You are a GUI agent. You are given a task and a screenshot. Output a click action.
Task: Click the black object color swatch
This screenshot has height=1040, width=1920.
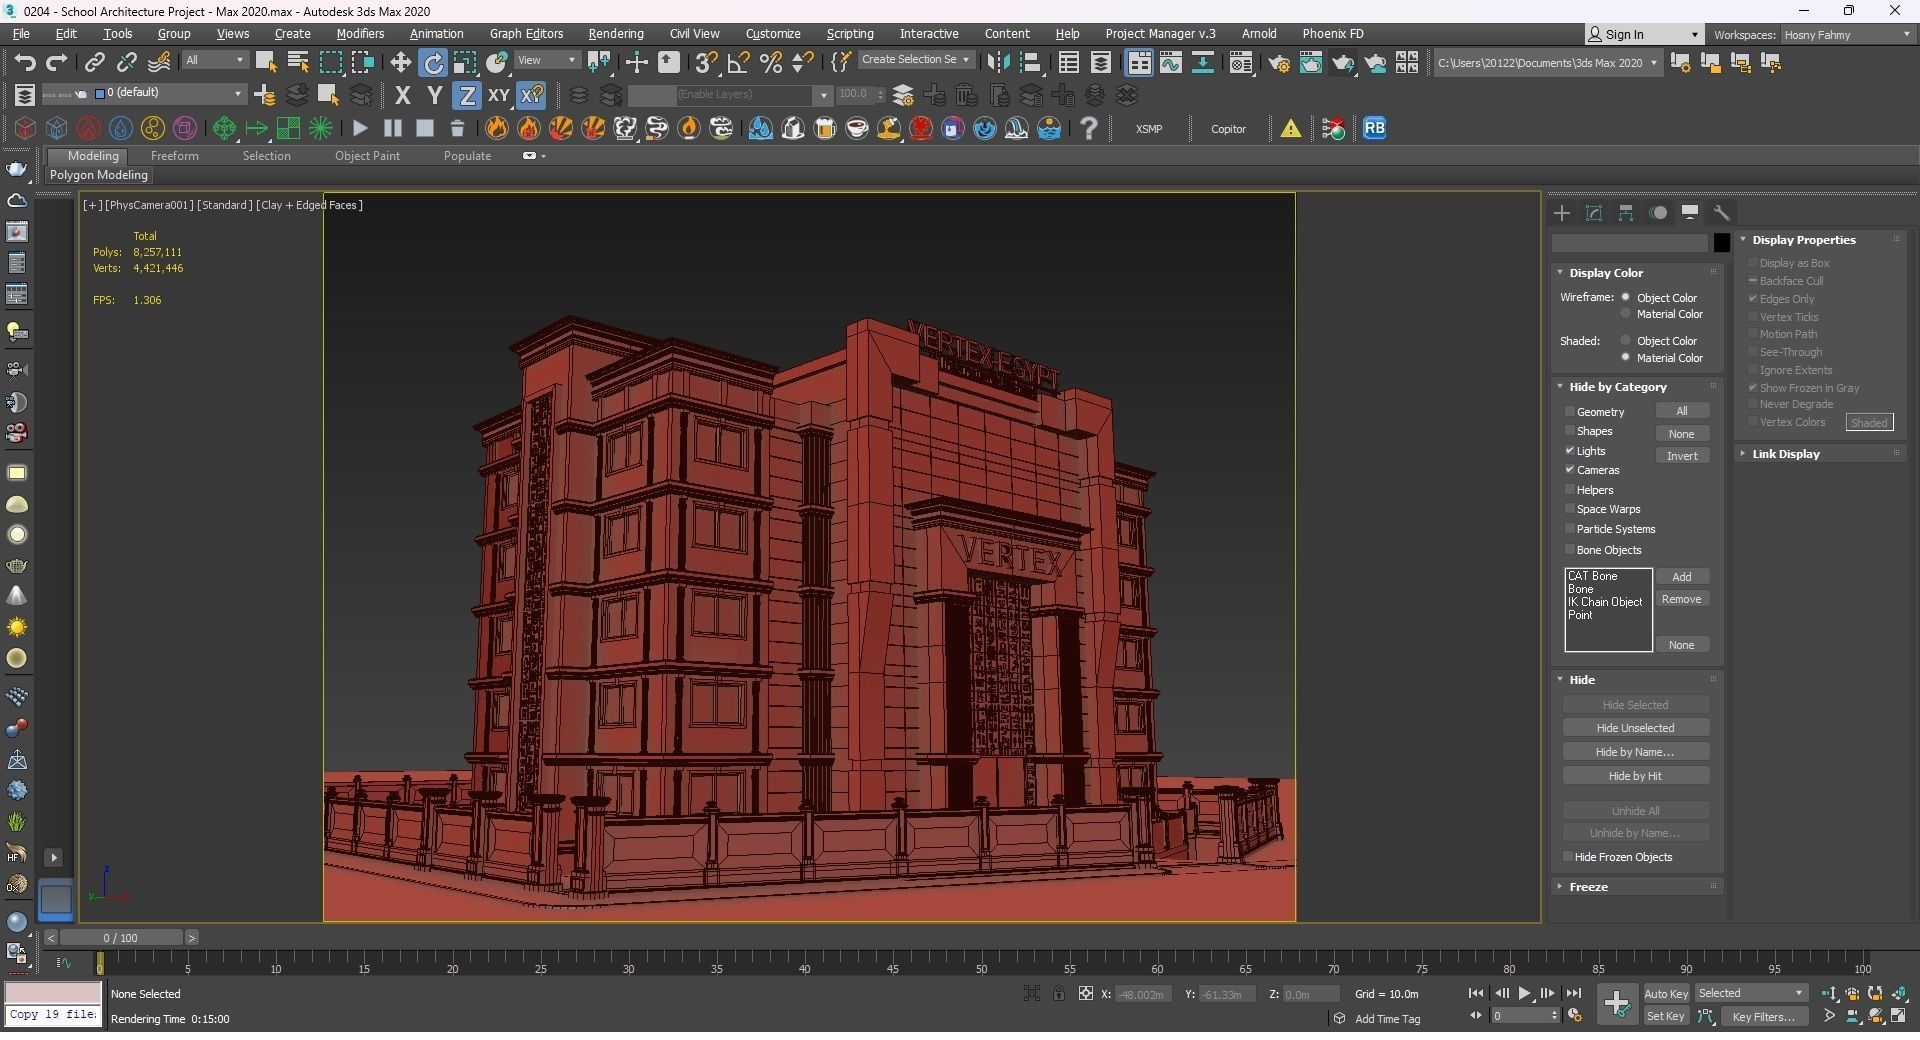coord(1721,242)
